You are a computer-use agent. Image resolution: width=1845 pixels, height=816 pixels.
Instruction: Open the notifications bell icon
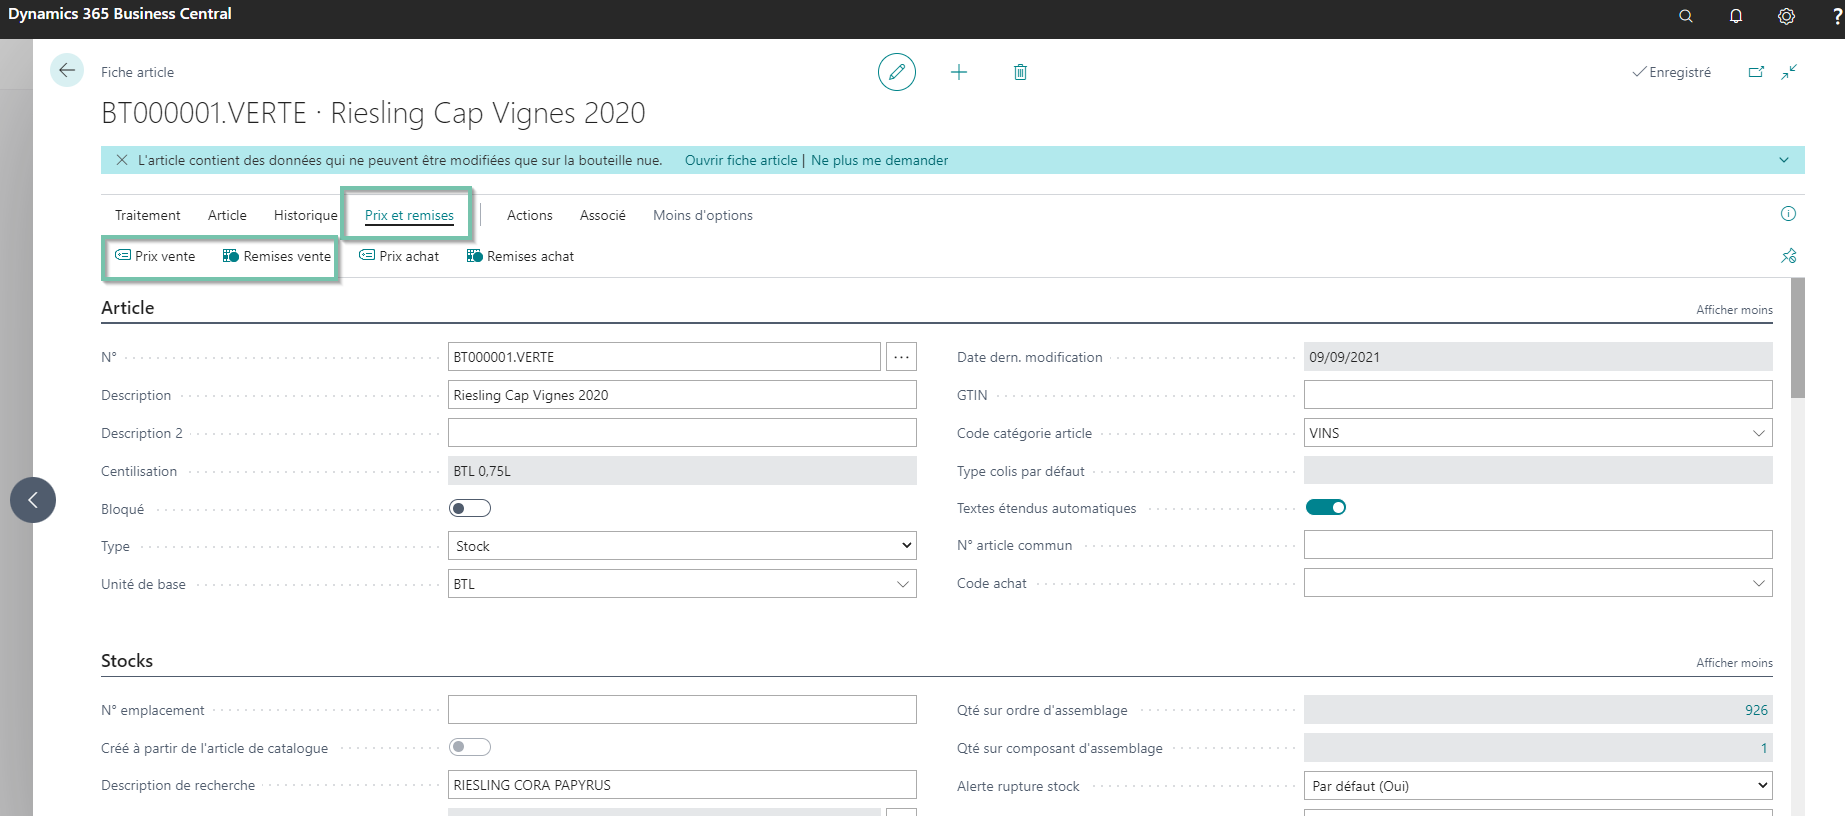tap(1736, 16)
